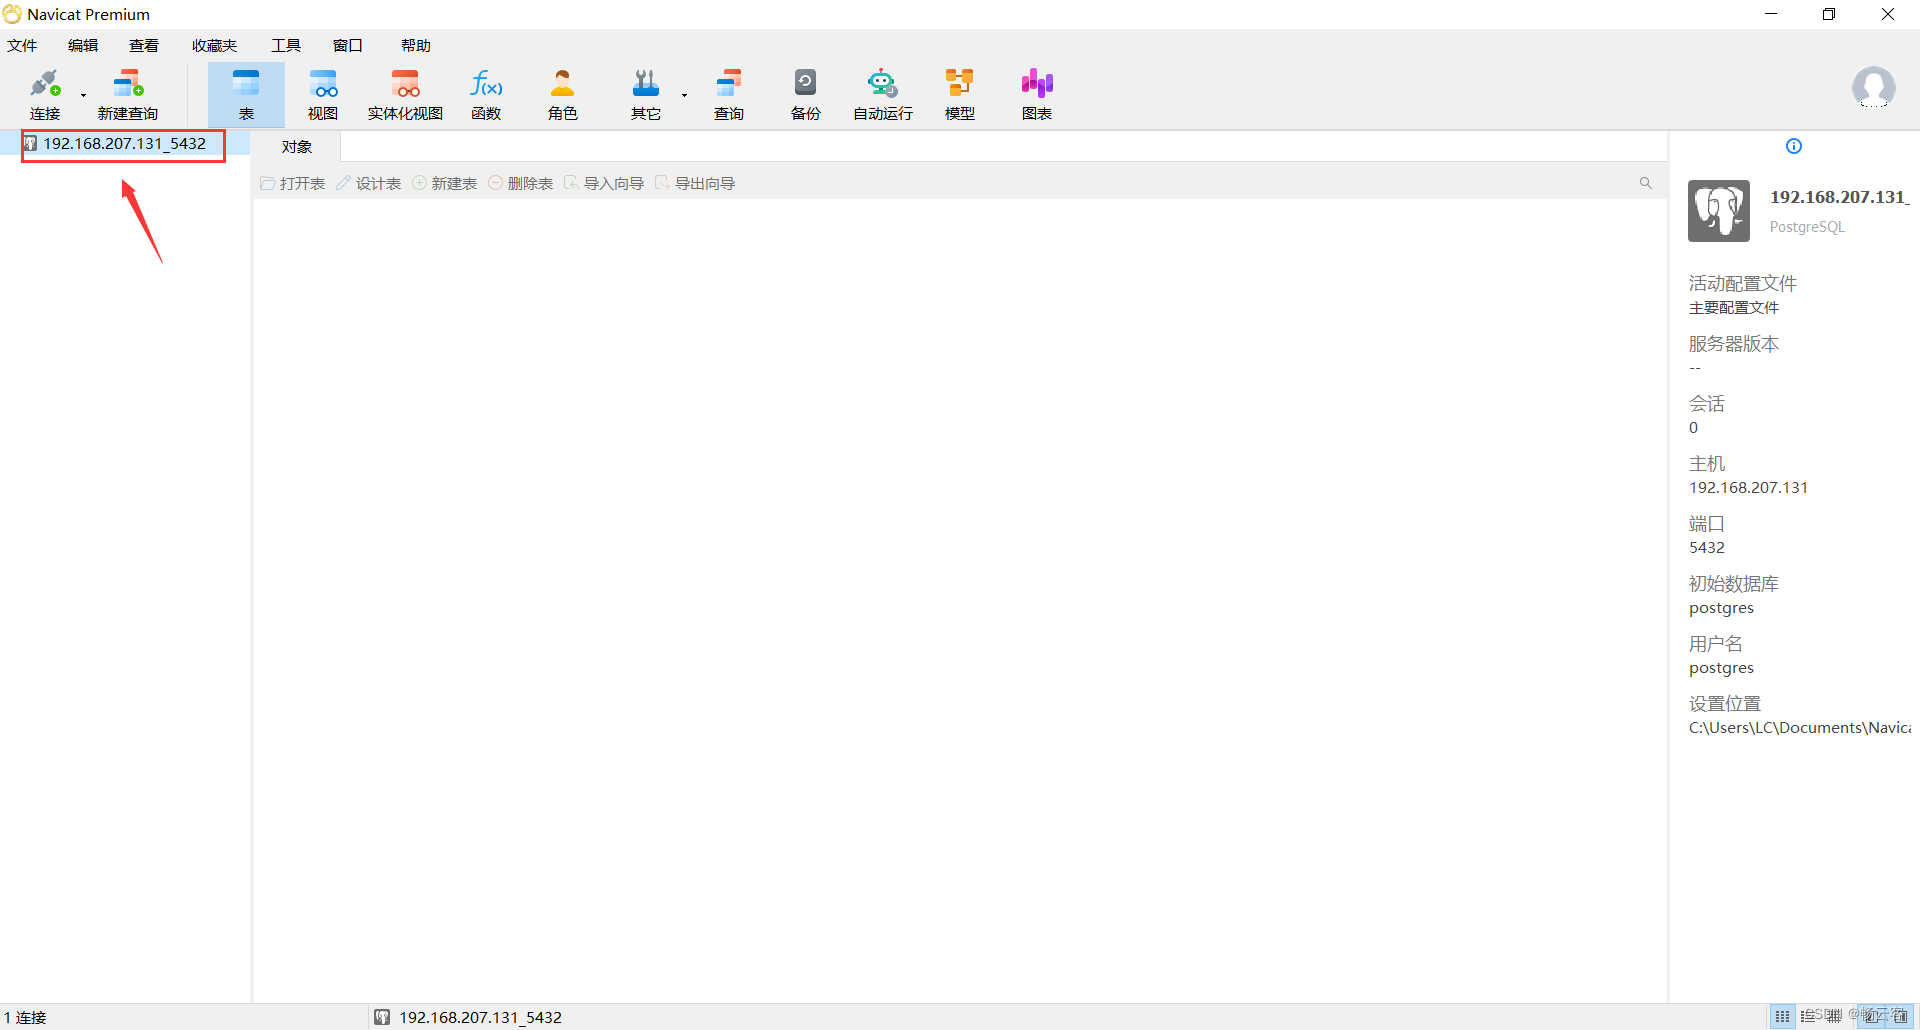Click 新建查询 (New Query) icon
This screenshot has width=1920, height=1030.
(128, 95)
